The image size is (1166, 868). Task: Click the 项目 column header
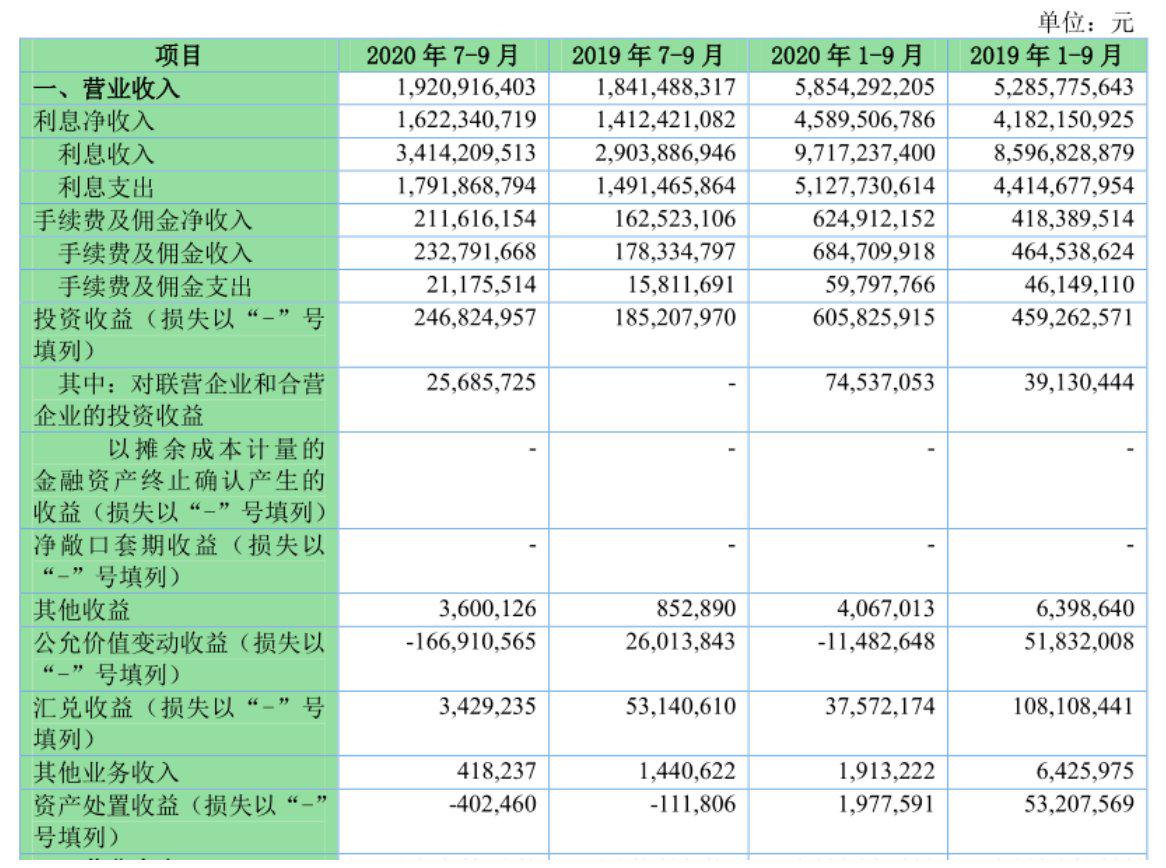click(179, 55)
